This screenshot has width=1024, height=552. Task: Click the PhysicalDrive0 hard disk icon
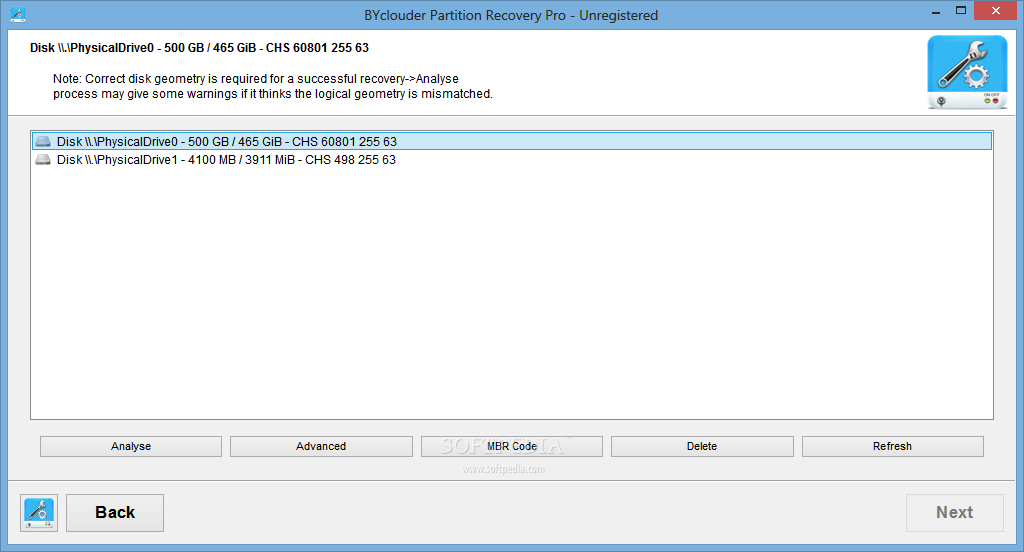click(x=43, y=141)
